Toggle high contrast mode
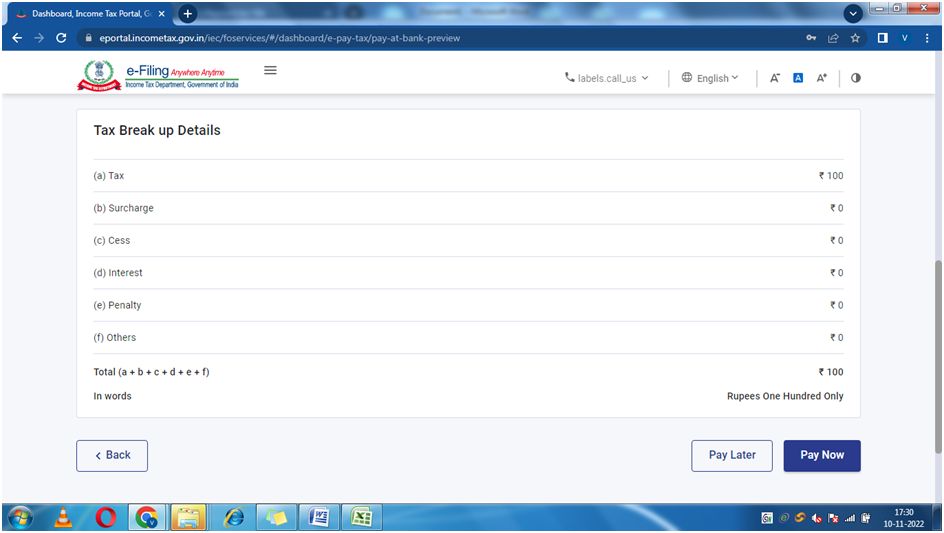944x533 pixels. (x=856, y=78)
